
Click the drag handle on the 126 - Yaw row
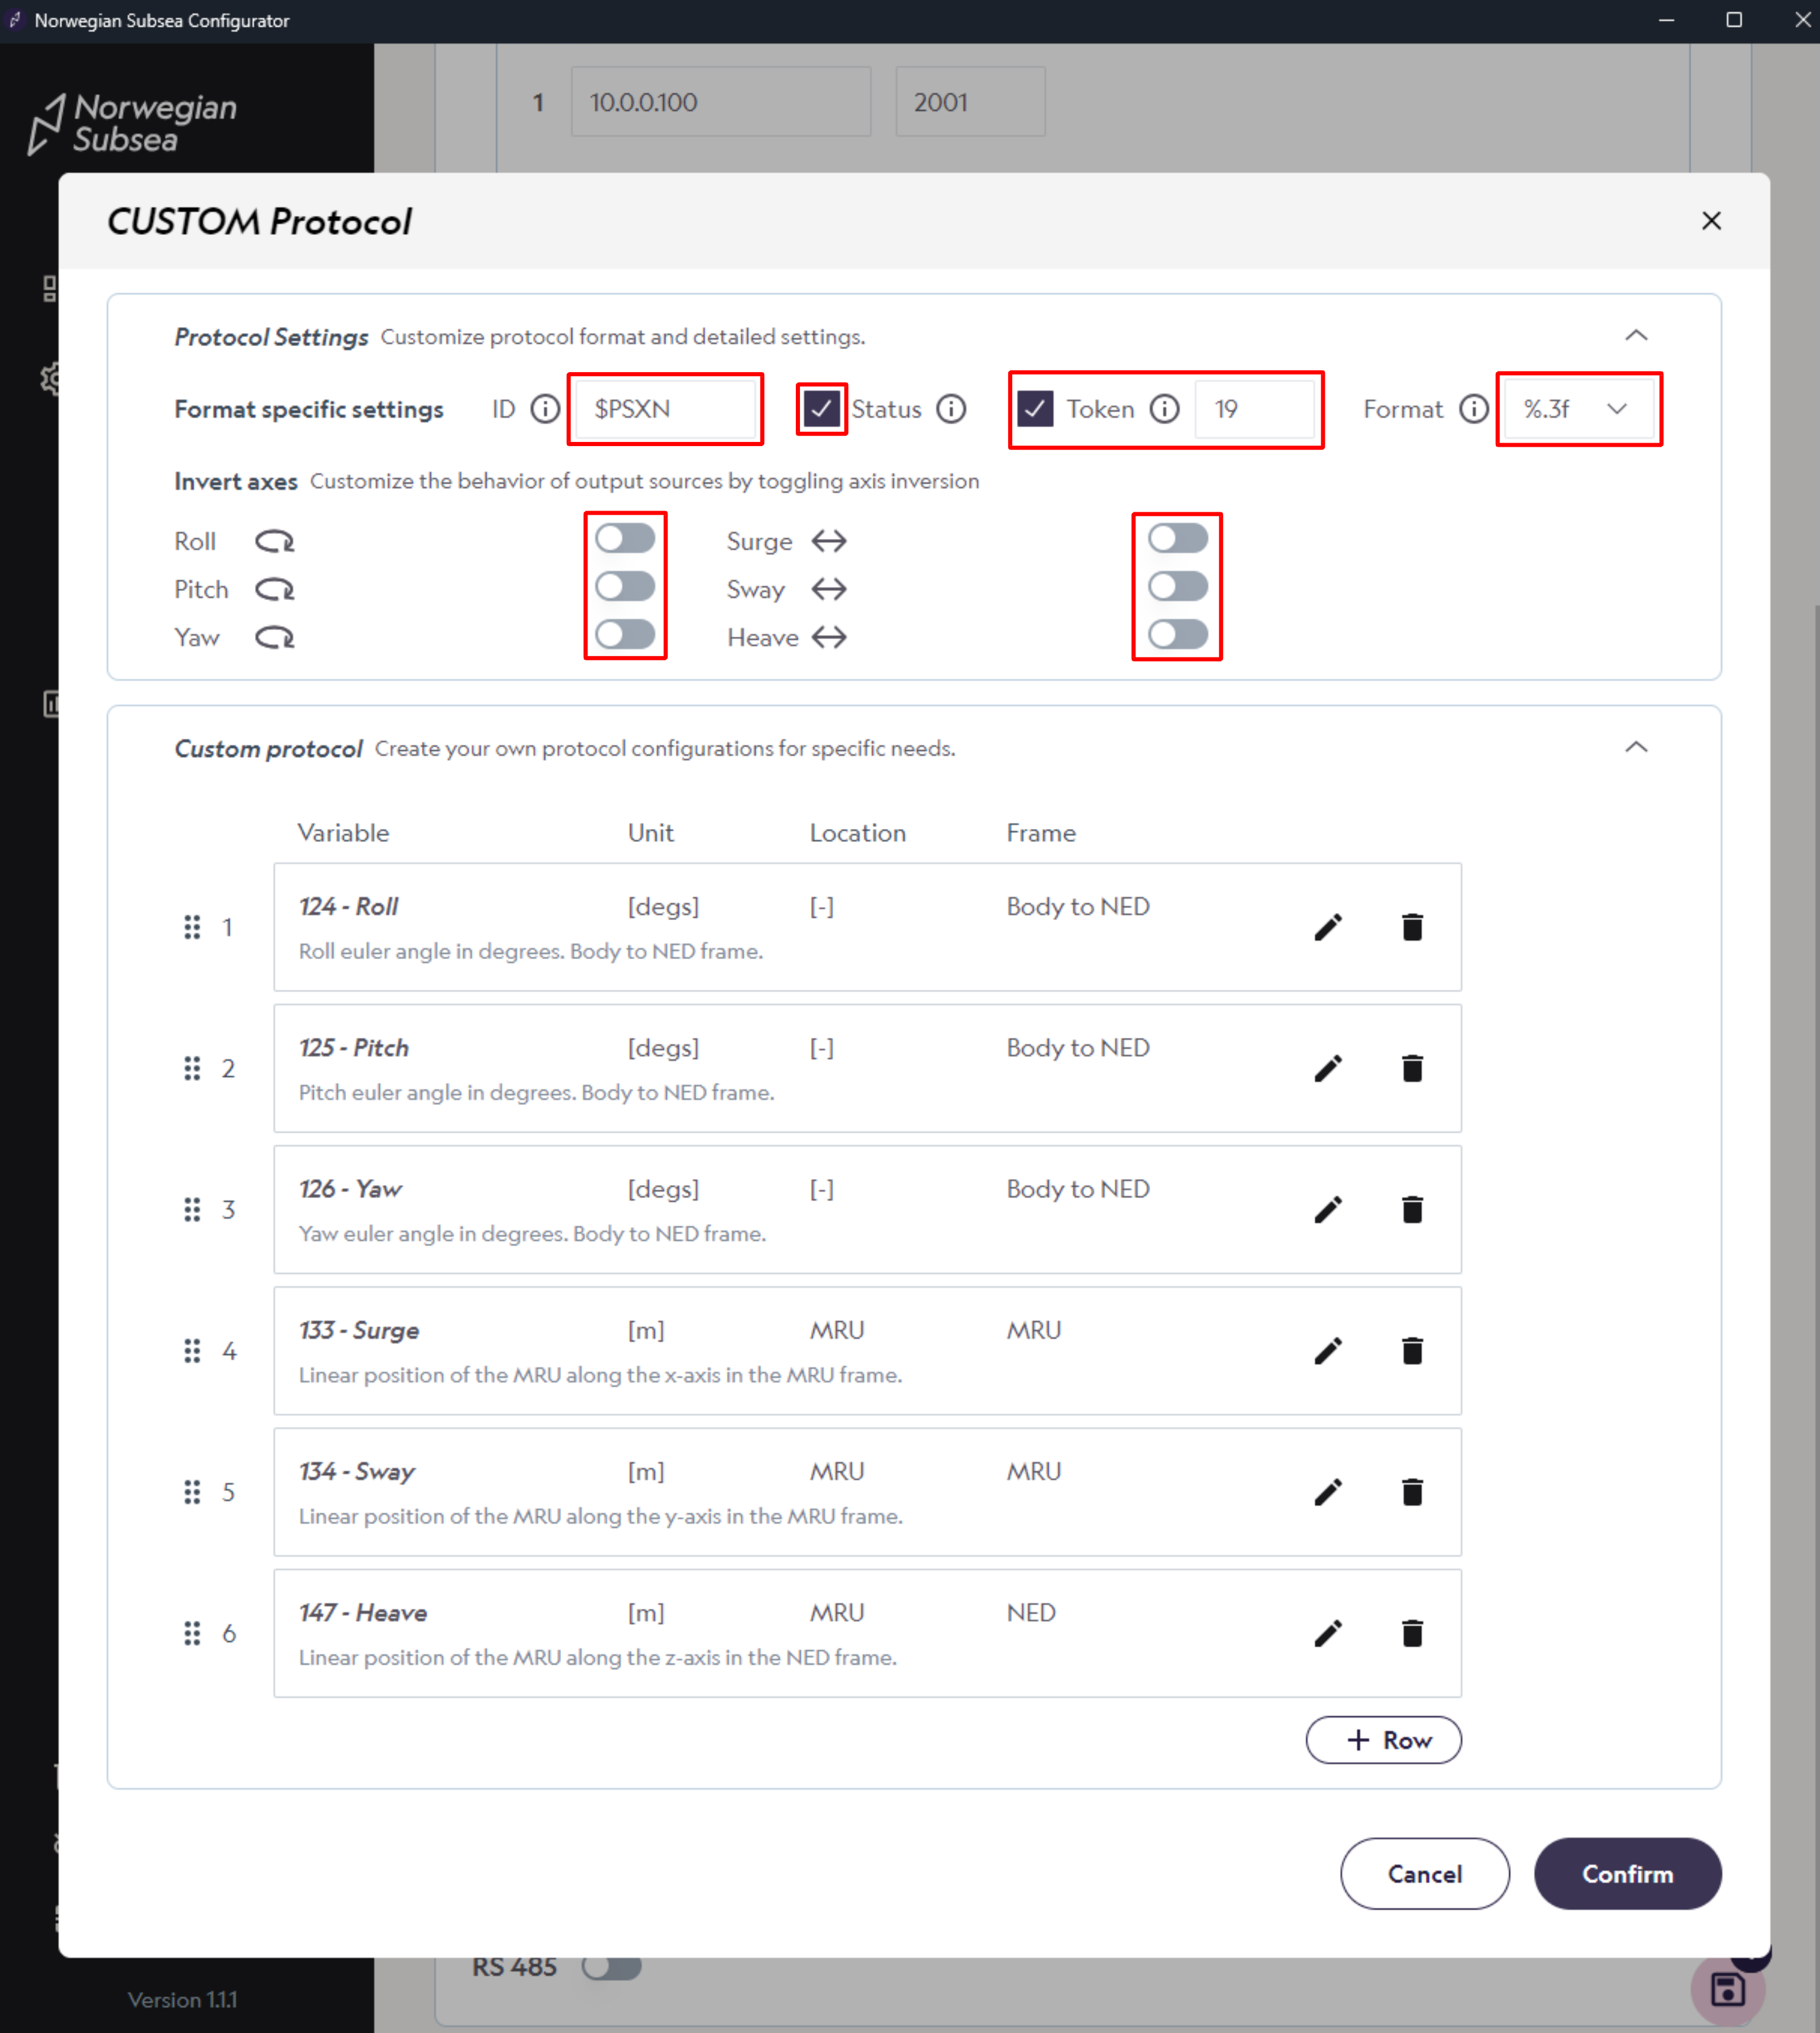click(192, 1210)
